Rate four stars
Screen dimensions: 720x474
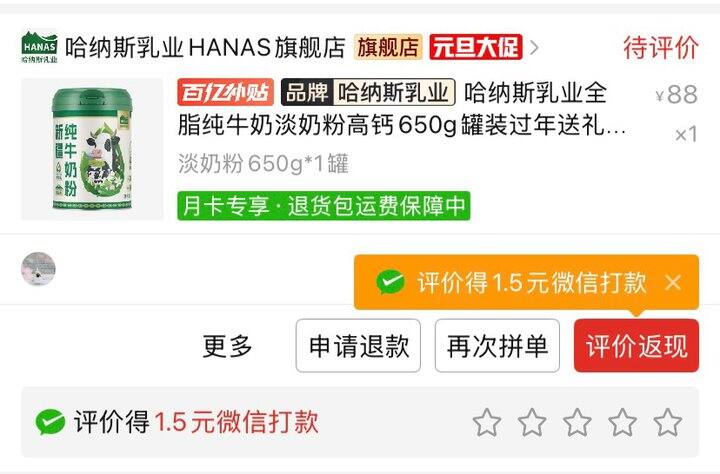(622, 422)
